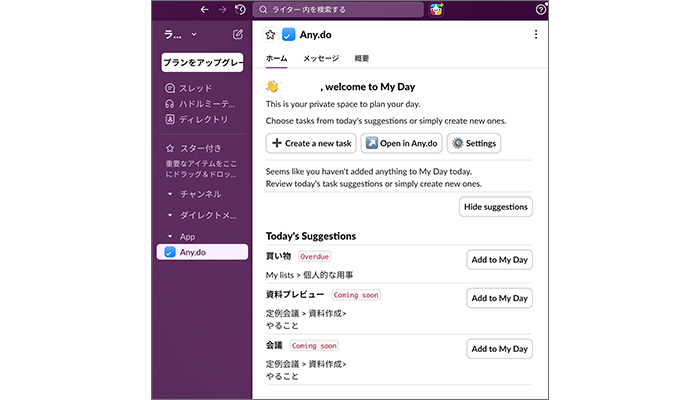This screenshot has width=700, height=400.
Task: Open the help question mark icon
Action: (541, 9)
